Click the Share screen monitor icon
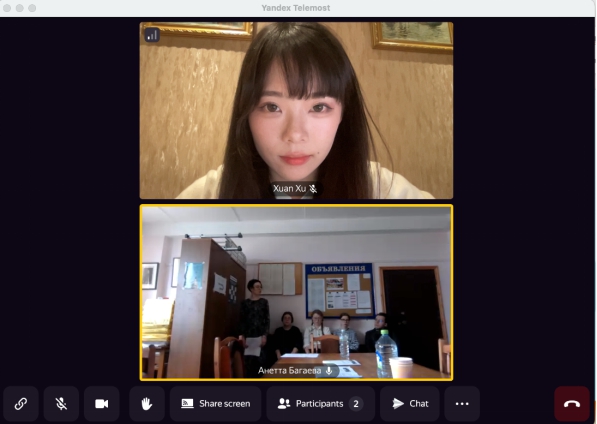The width and height of the screenshot is (597, 424). tap(187, 403)
